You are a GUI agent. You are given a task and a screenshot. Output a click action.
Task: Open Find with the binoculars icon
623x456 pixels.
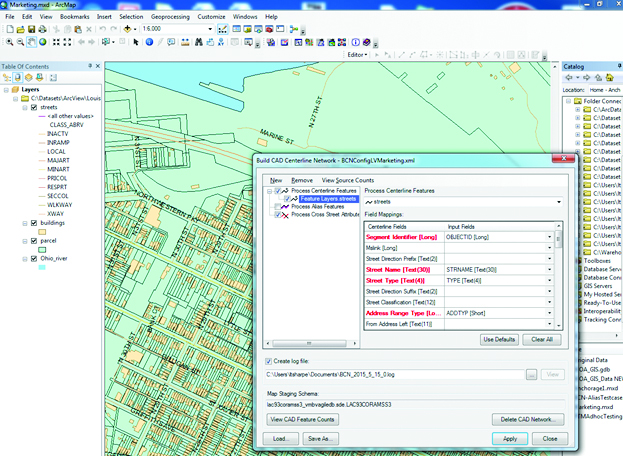pos(199,42)
